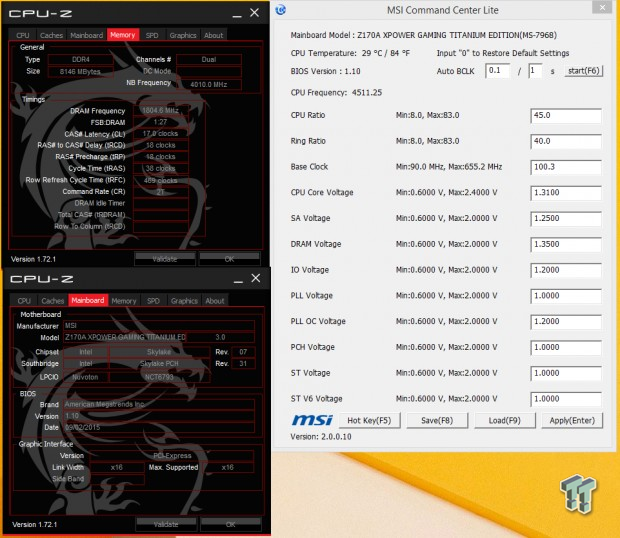Switch to Memory tab in lower CPU-Z window
620x538 pixels.
click(x=124, y=300)
